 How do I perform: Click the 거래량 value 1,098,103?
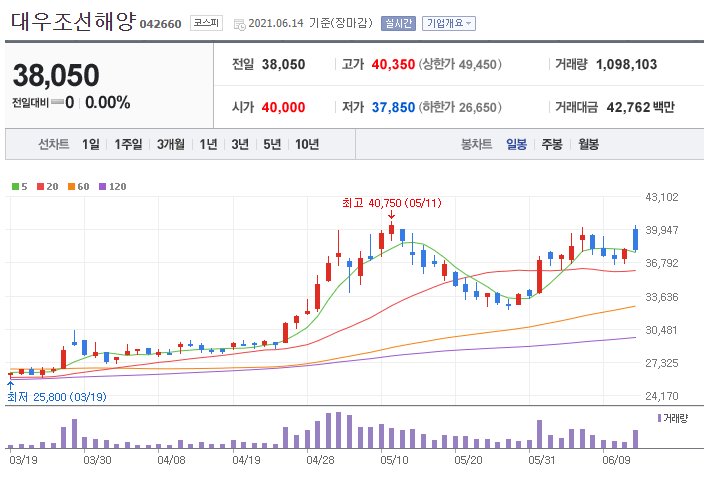(x=626, y=64)
